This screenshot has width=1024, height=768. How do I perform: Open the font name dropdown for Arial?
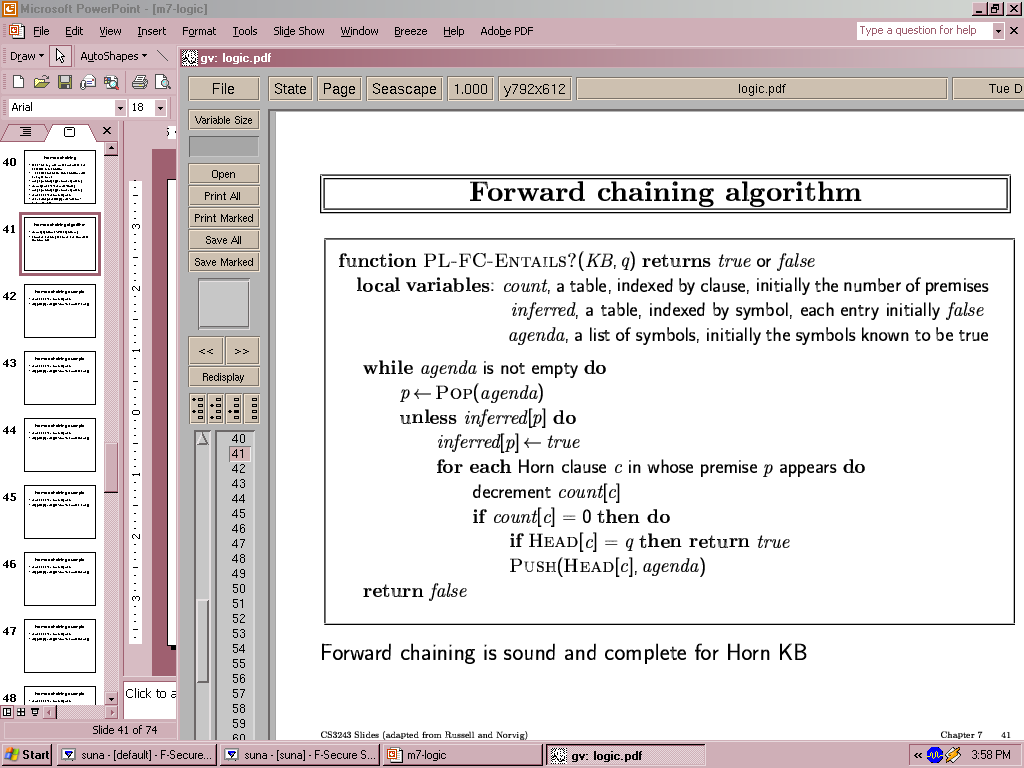point(120,107)
